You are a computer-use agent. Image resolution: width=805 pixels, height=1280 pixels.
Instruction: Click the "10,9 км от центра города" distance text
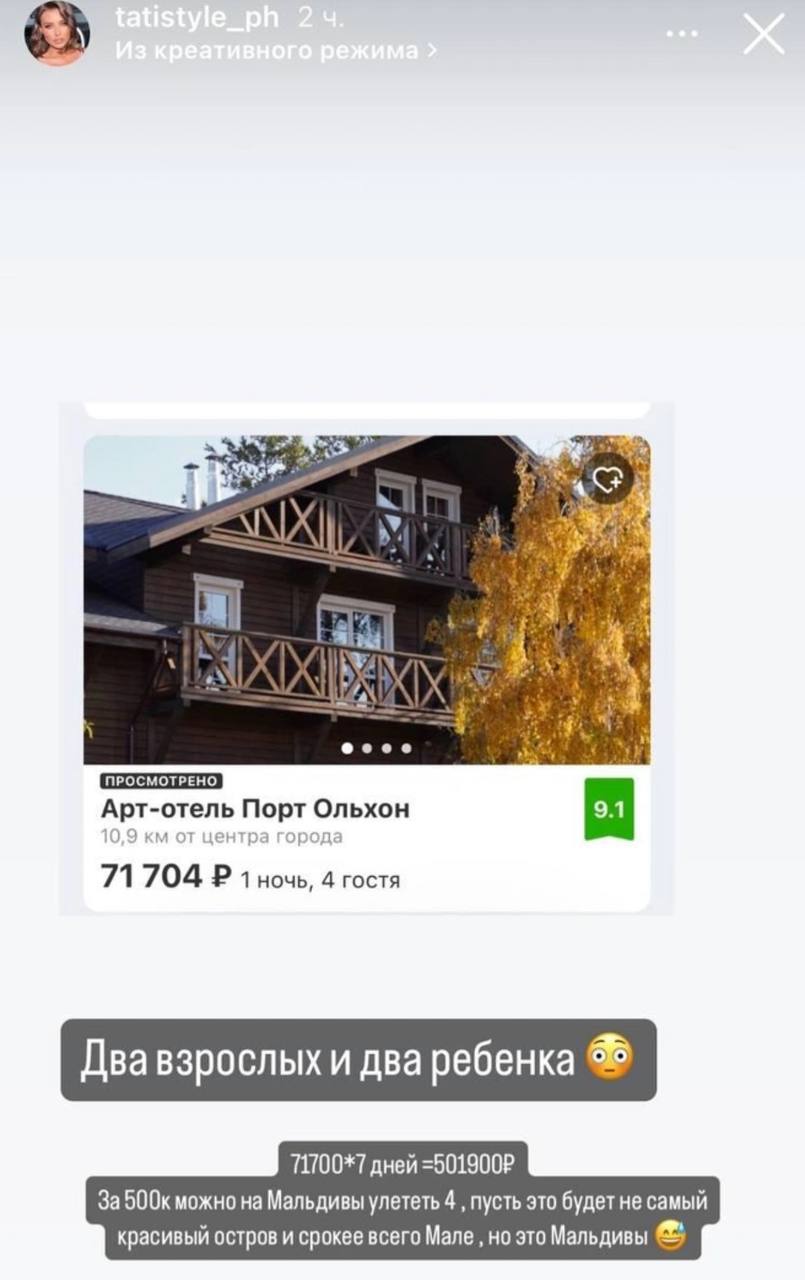pyautogui.click(x=221, y=837)
